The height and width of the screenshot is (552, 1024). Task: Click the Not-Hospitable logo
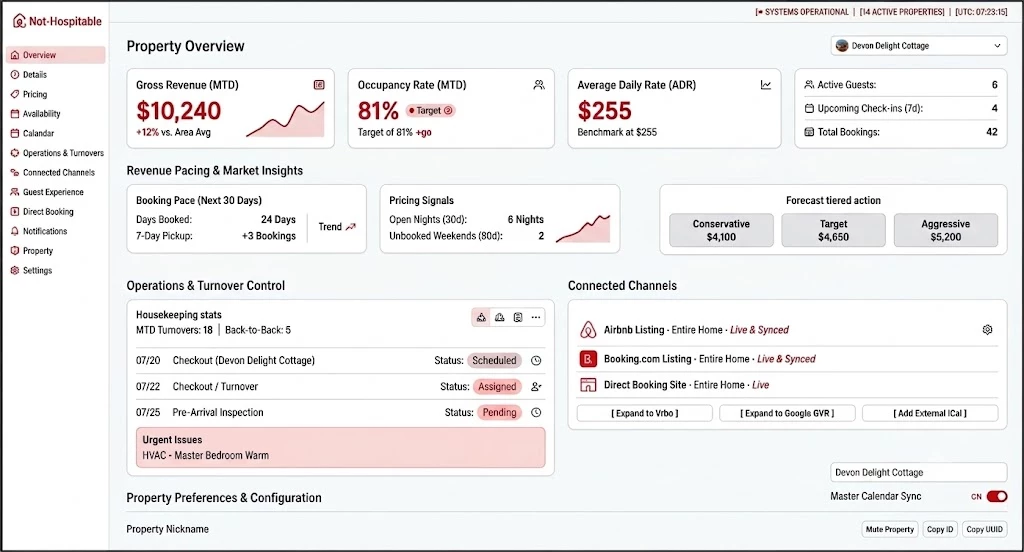click(x=57, y=21)
